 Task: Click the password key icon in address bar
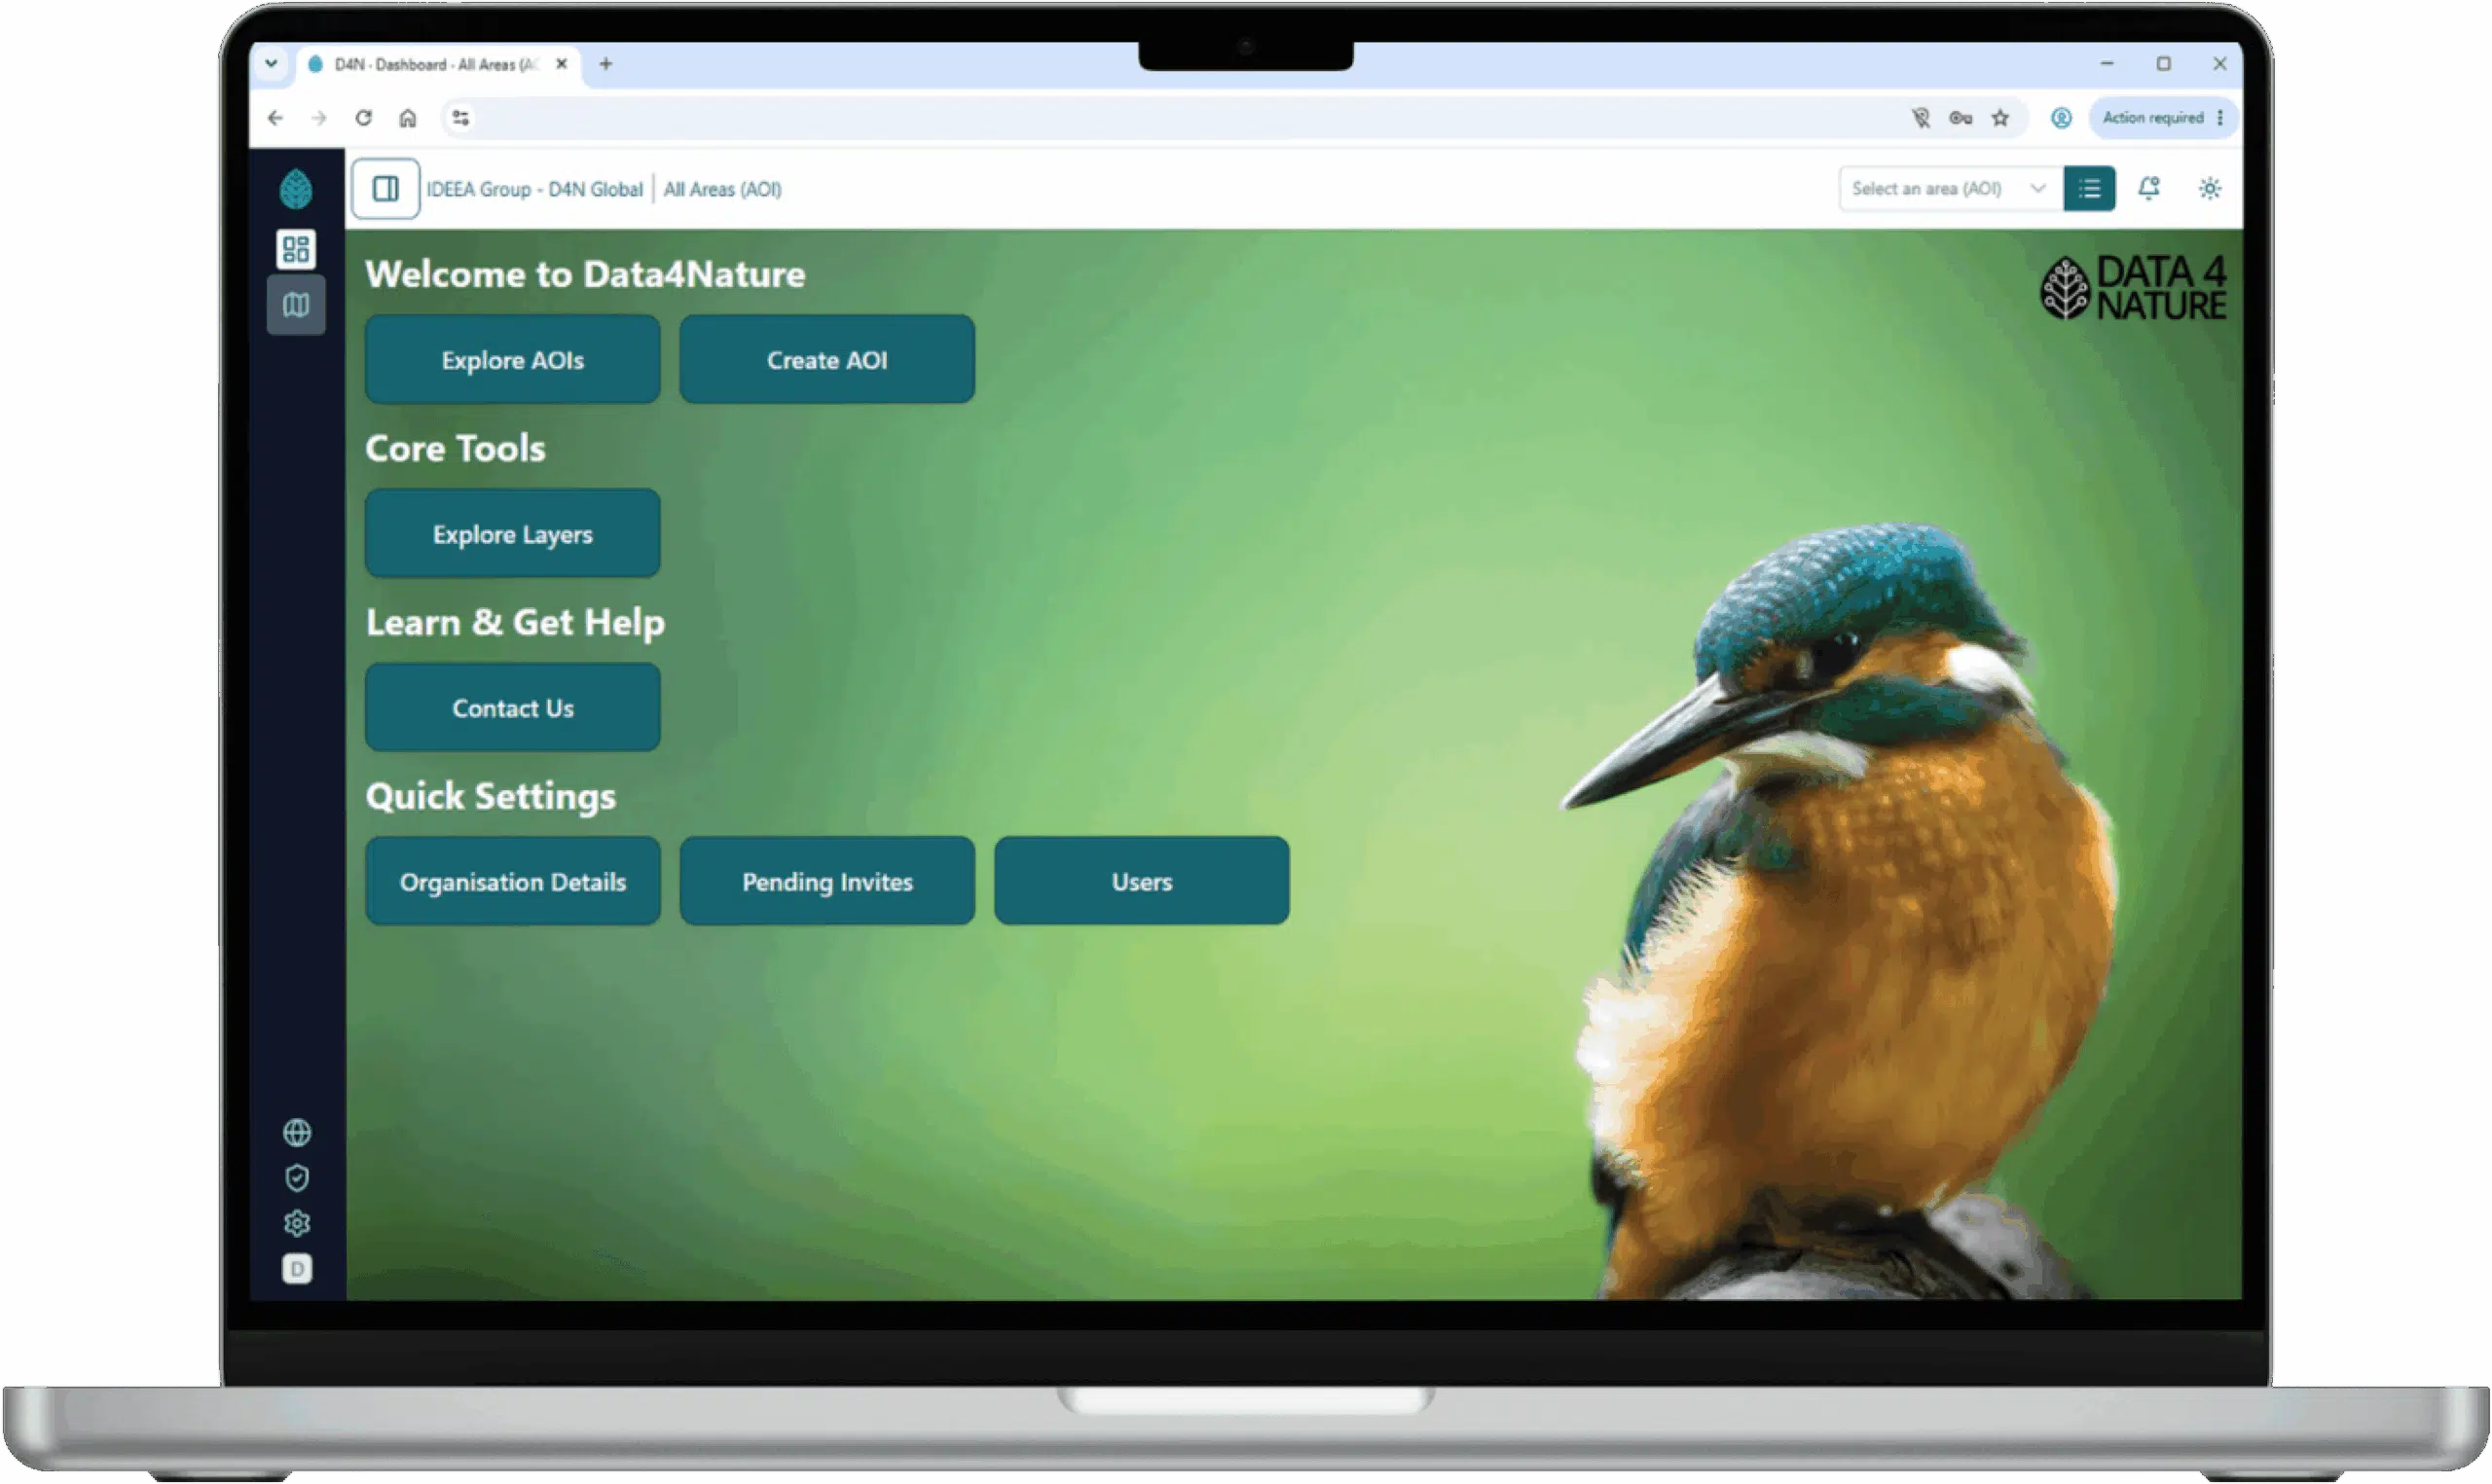1961,118
